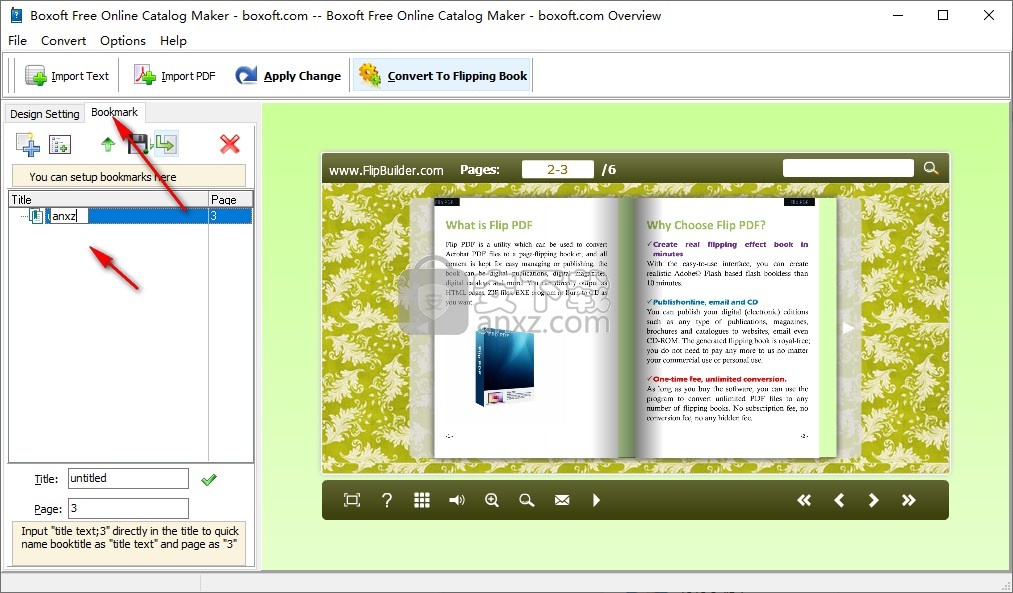Click 'Publishonline, email and CD' text
This screenshot has height=593, width=1013.
pyautogui.click(x=705, y=302)
